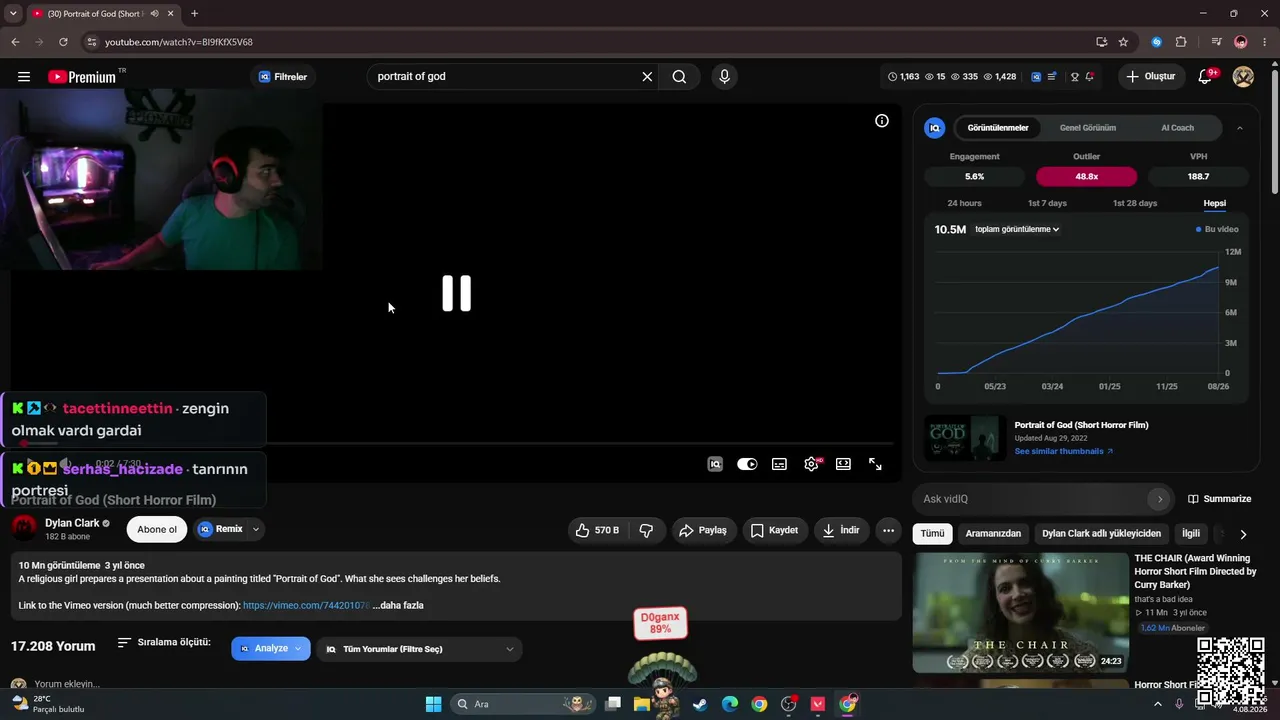The height and width of the screenshot is (720, 1280).
Task: Select the 1st 7 days range tab
Action: click(x=1047, y=203)
